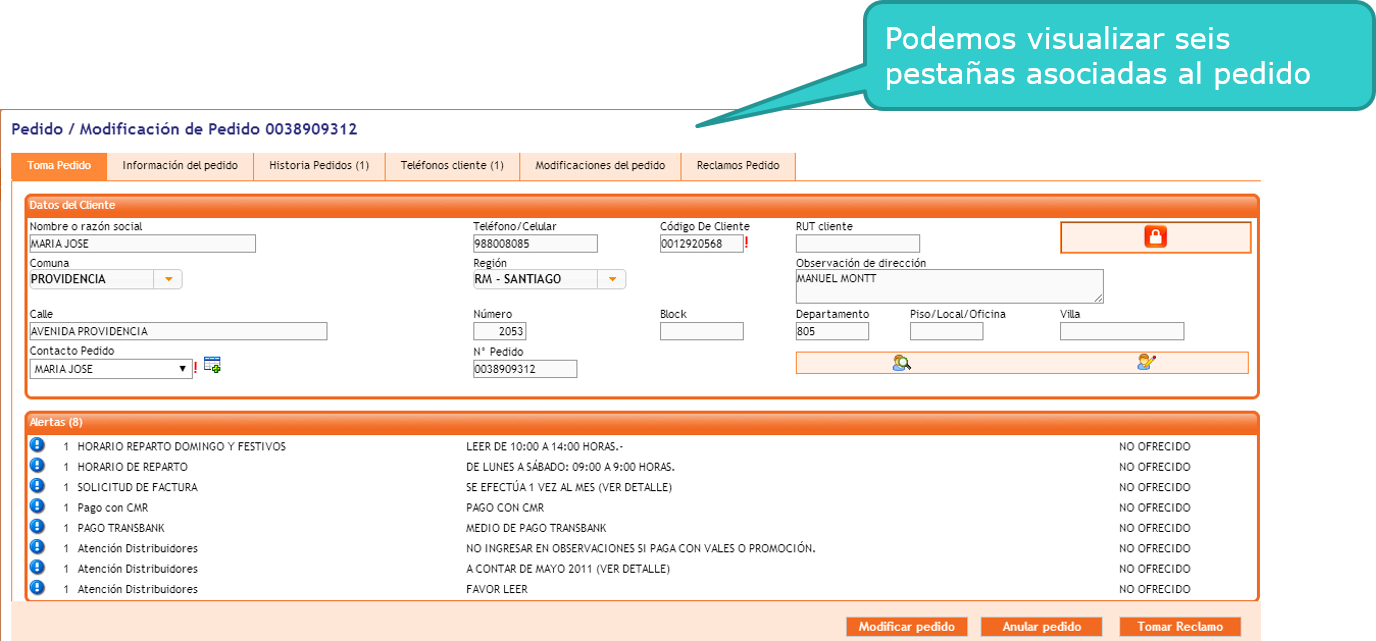The width and height of the screenshot is (1376, 641).
Task: Click the PAGO TRANSBANK alert name
Action: pos(121,528)
